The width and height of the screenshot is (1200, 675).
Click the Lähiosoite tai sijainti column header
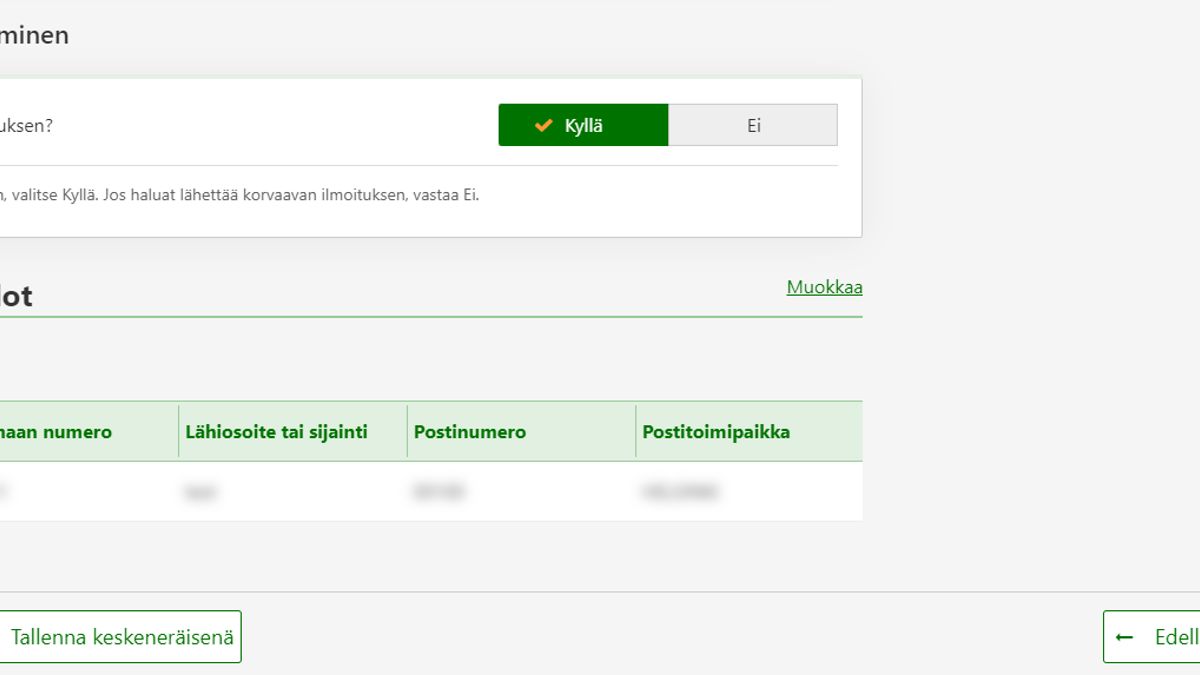(276, 432)
